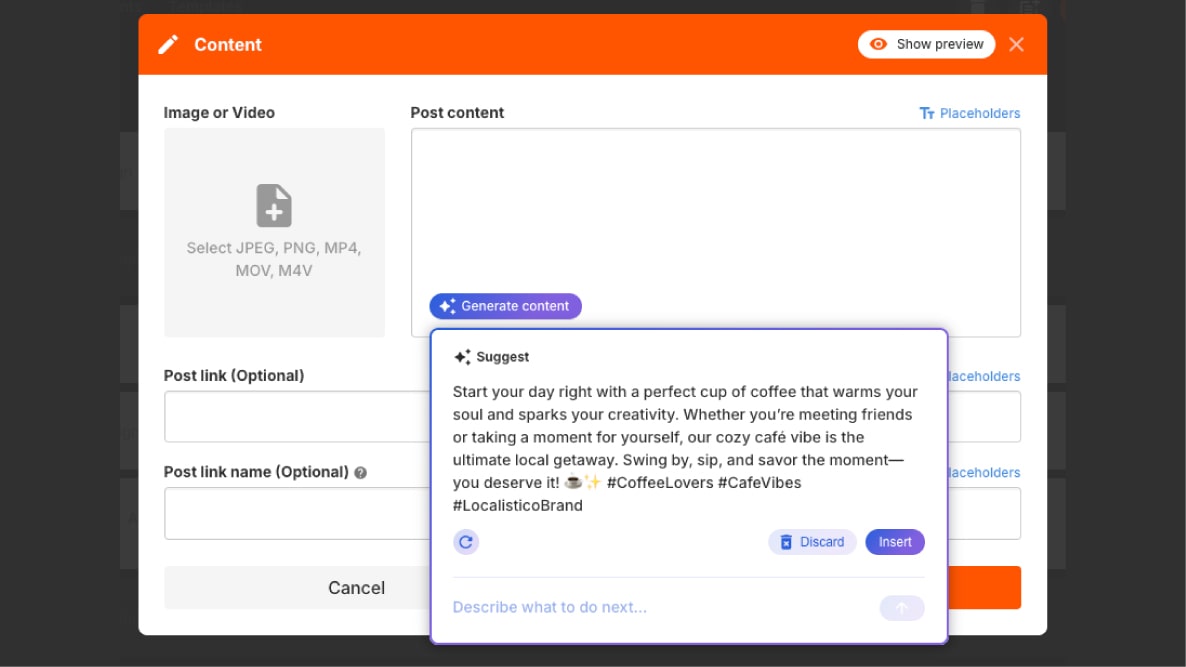Image resolution: width=1186 pixels, height=667 pixels.
Task: Focus the Post link name (Optional) input
Action: (x=296, y=513)
